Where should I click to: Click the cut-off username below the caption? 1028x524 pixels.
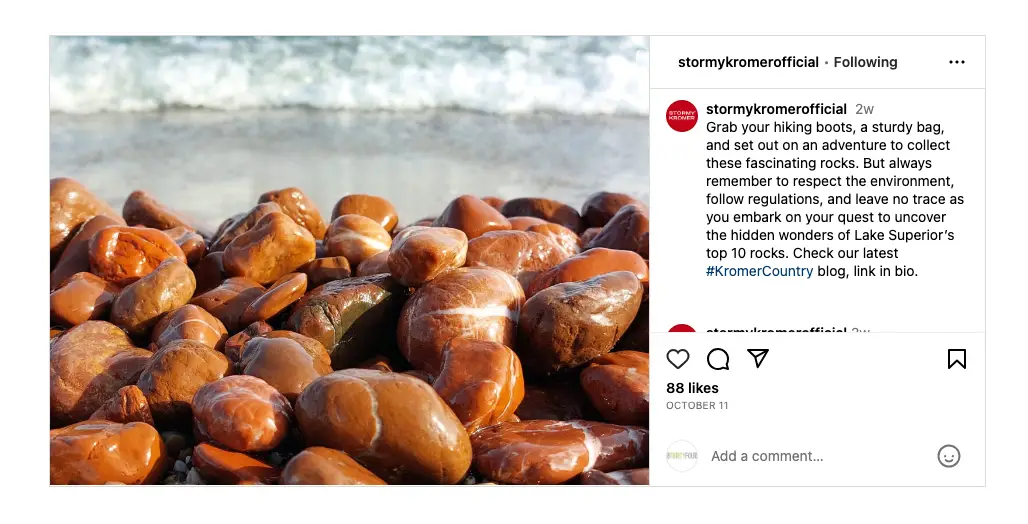point(776,329)
